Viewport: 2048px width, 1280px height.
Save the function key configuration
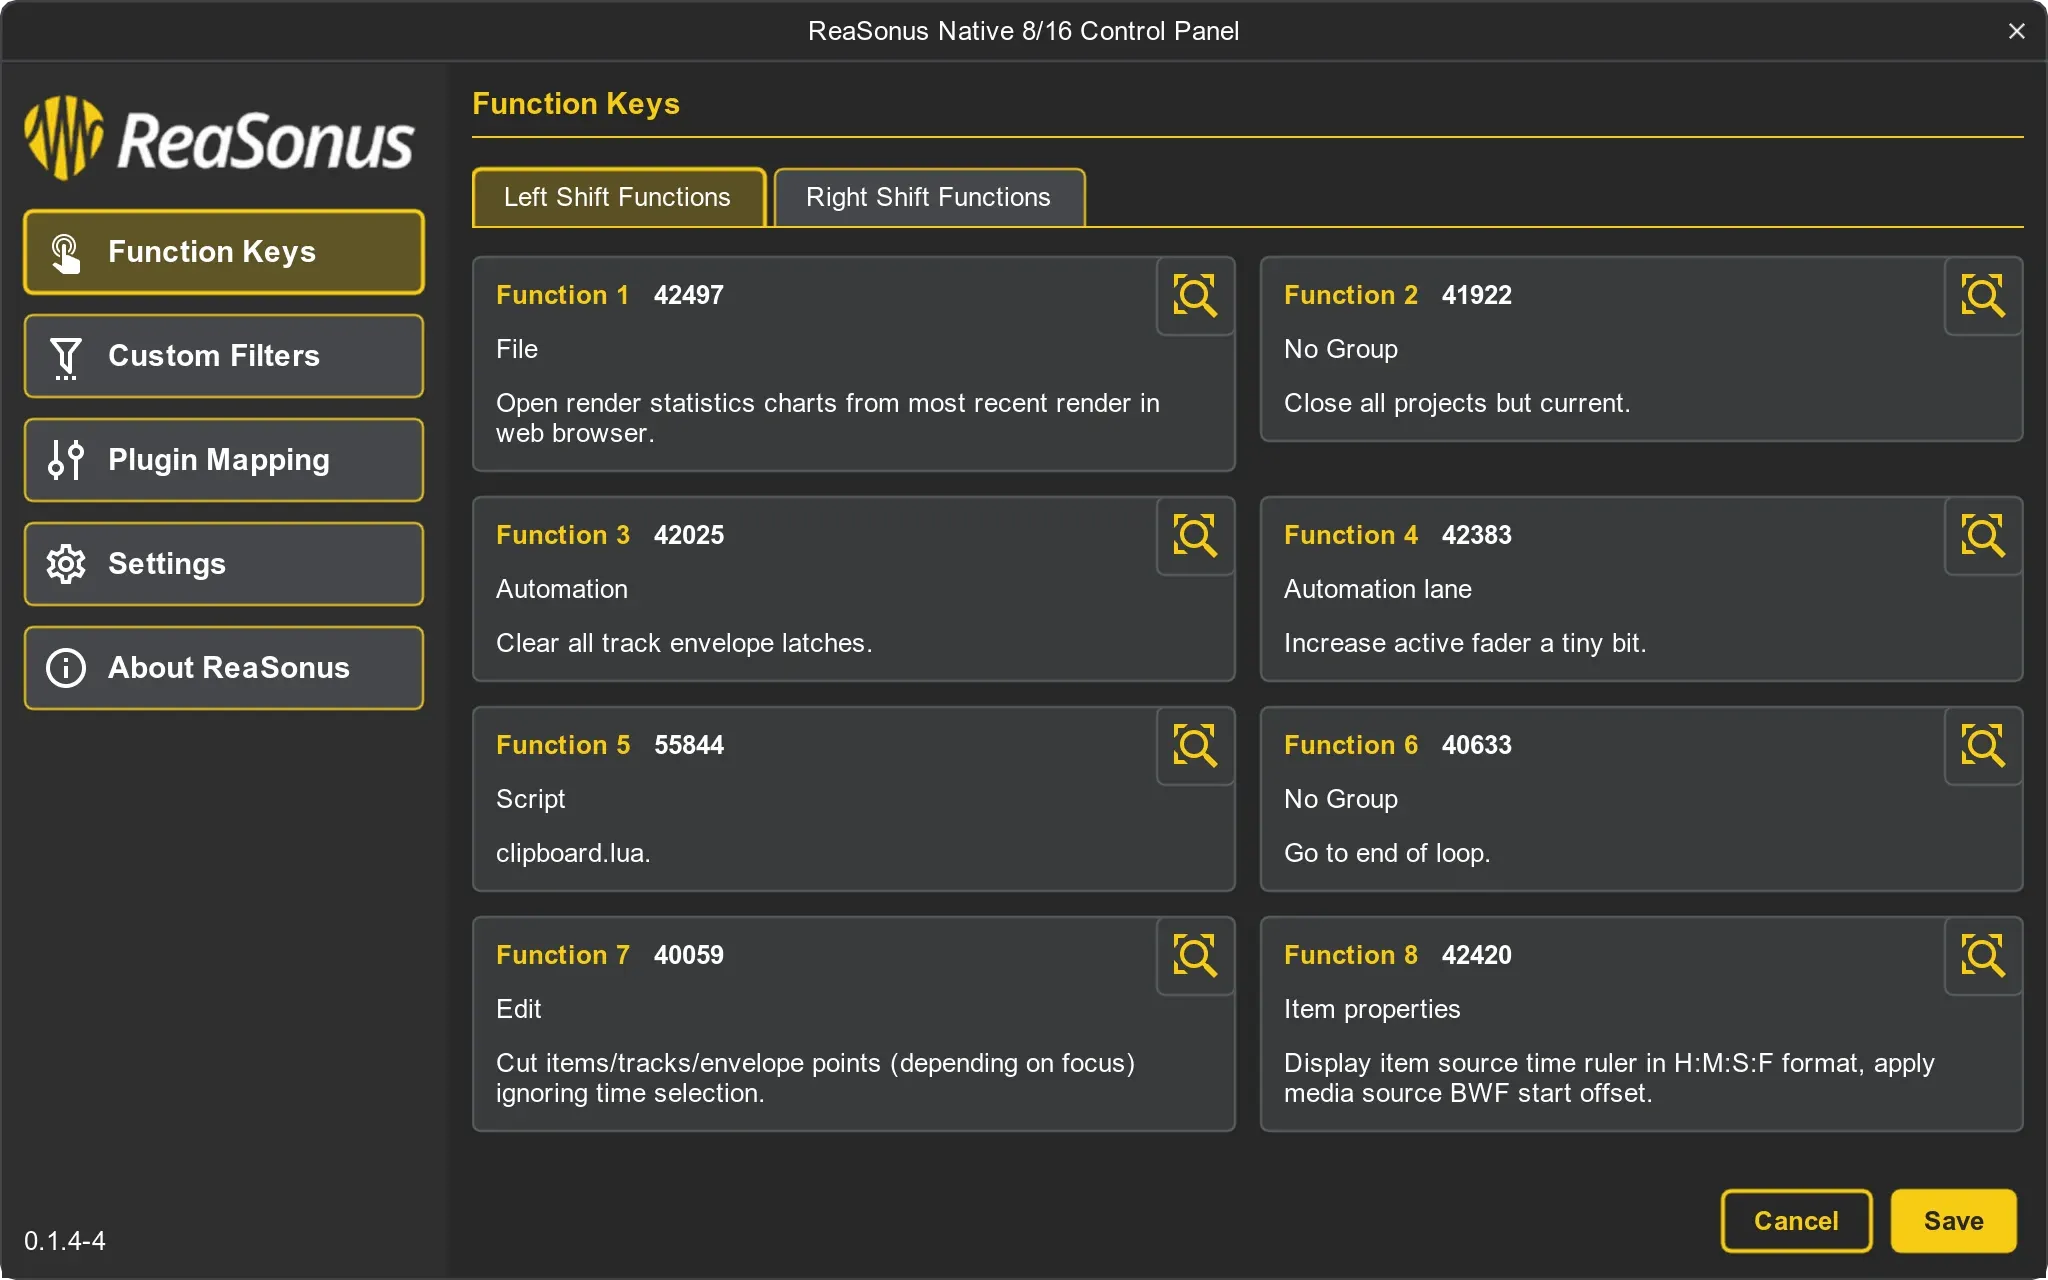(1952, 1220)
